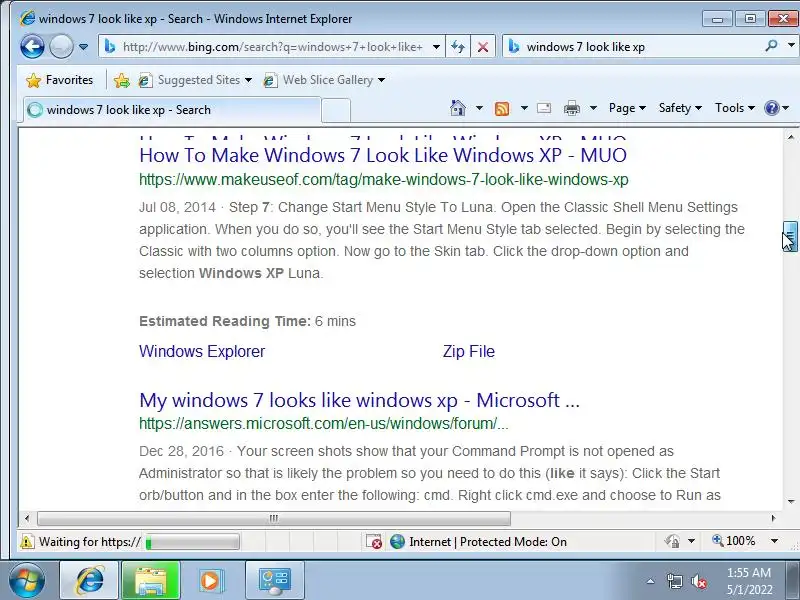Open the 'Zip File' sublink

pyautogui.click(x=469, y=351)
